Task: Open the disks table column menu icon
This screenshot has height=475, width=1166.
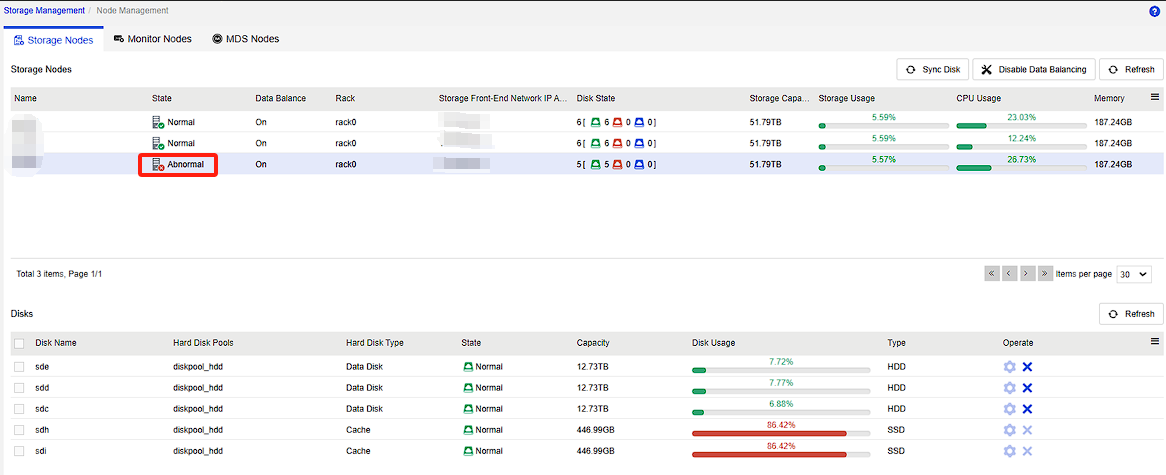Action: pyautogui.click(x=1155, y=342)
